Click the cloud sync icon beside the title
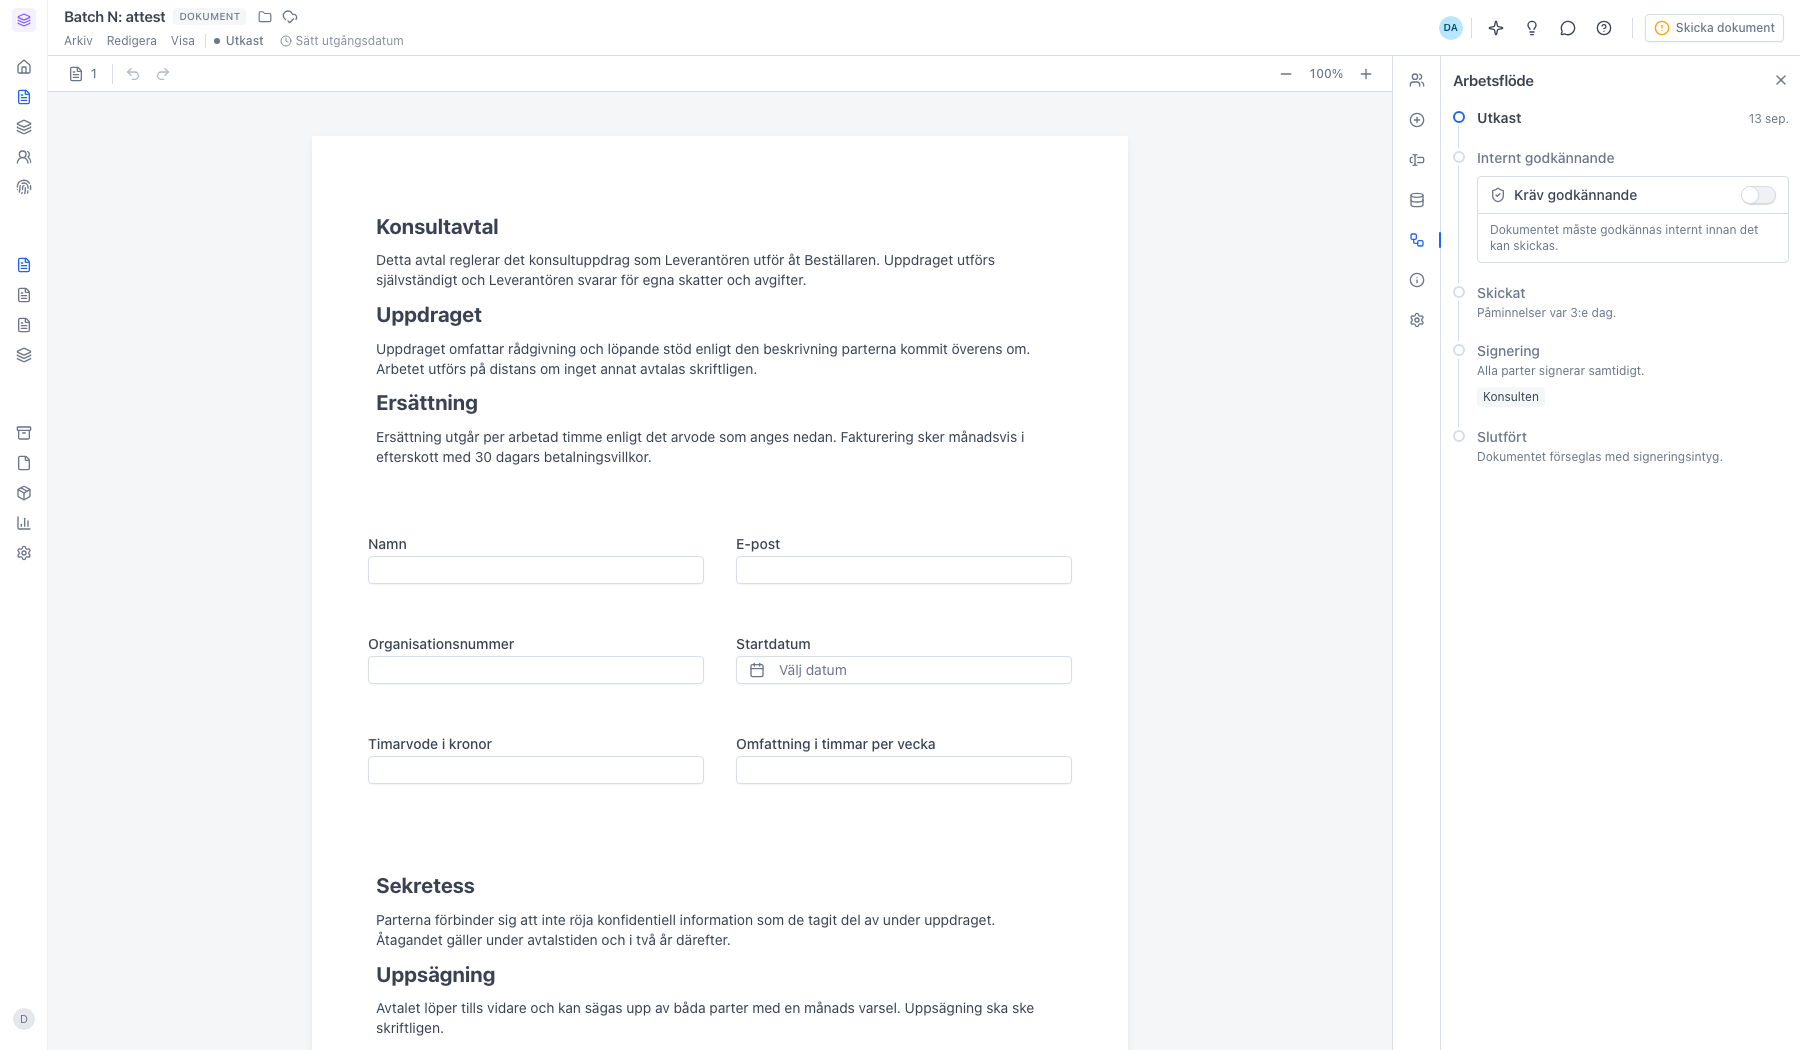The width and height of the screenshot is (1800, 1050). (290, 17)
